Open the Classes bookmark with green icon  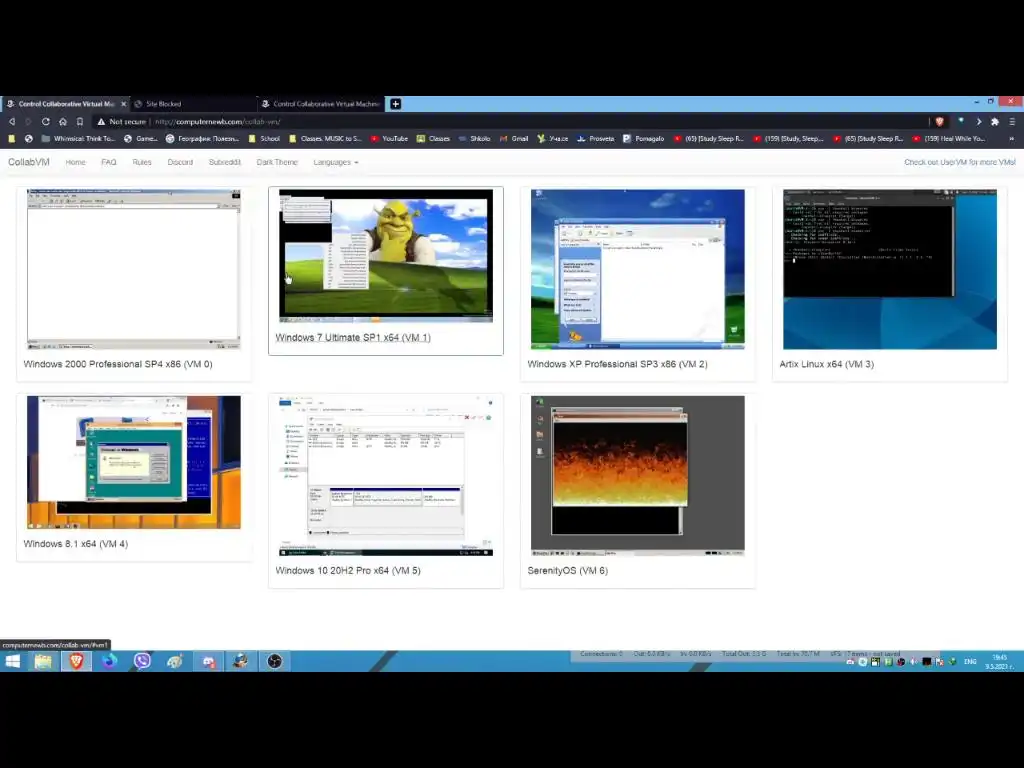coord(434,138)
